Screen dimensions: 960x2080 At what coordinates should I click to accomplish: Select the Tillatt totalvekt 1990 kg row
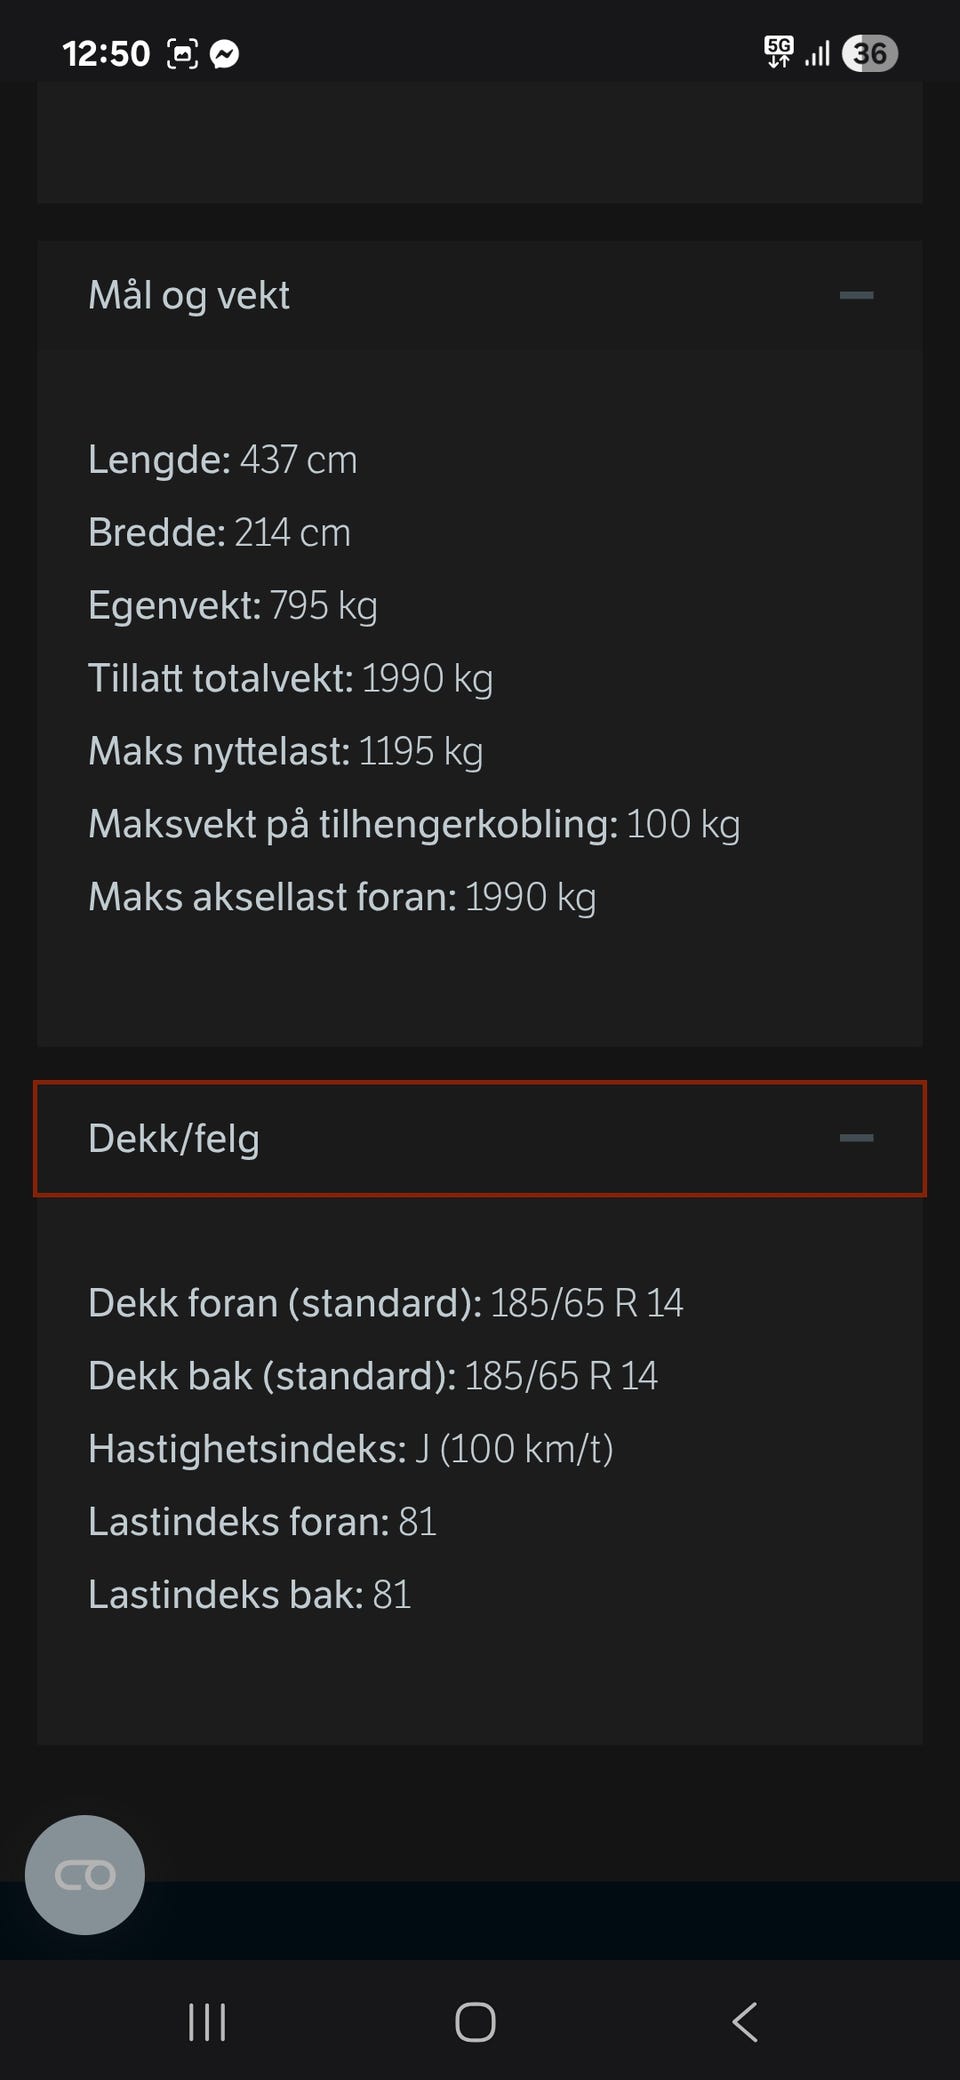click(x=290, y=678)
